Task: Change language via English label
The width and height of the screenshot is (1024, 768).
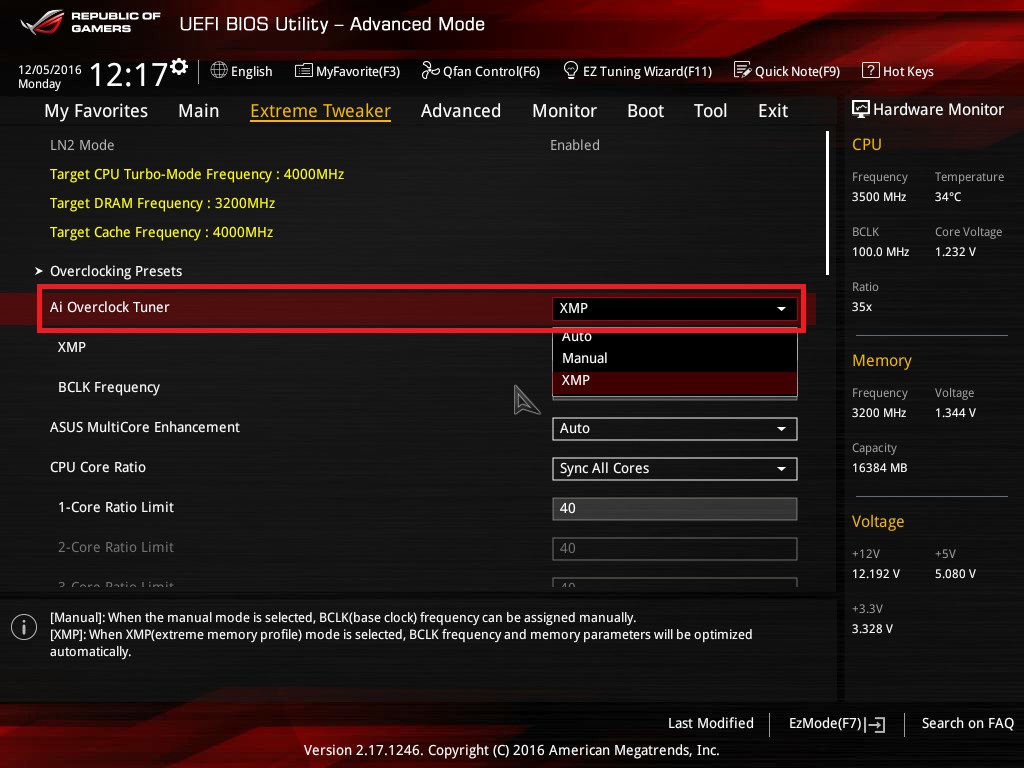Action: (x=251, y=71)
